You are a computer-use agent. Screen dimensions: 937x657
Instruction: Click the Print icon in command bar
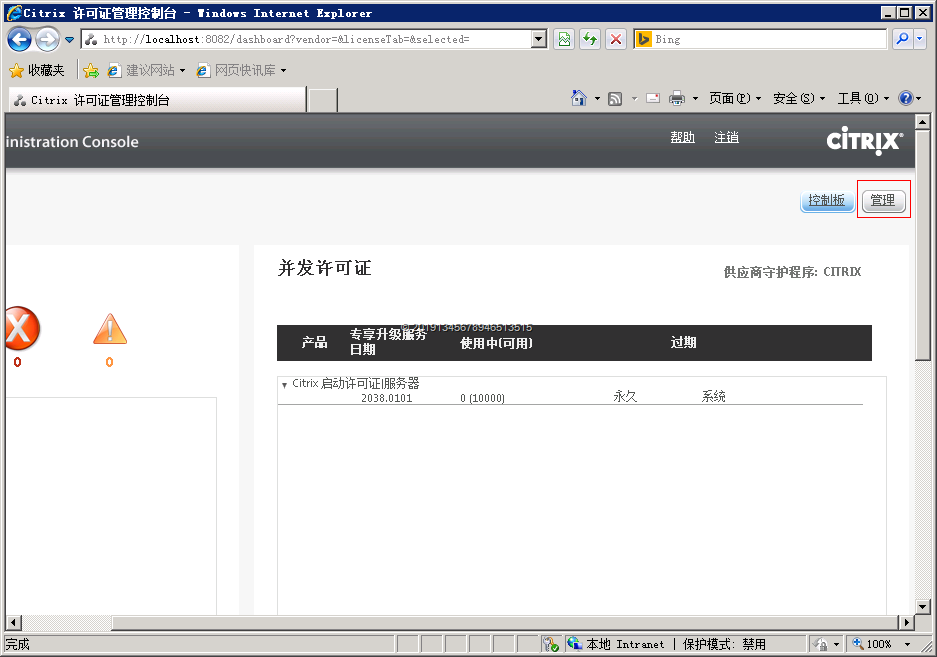[676, 98]
